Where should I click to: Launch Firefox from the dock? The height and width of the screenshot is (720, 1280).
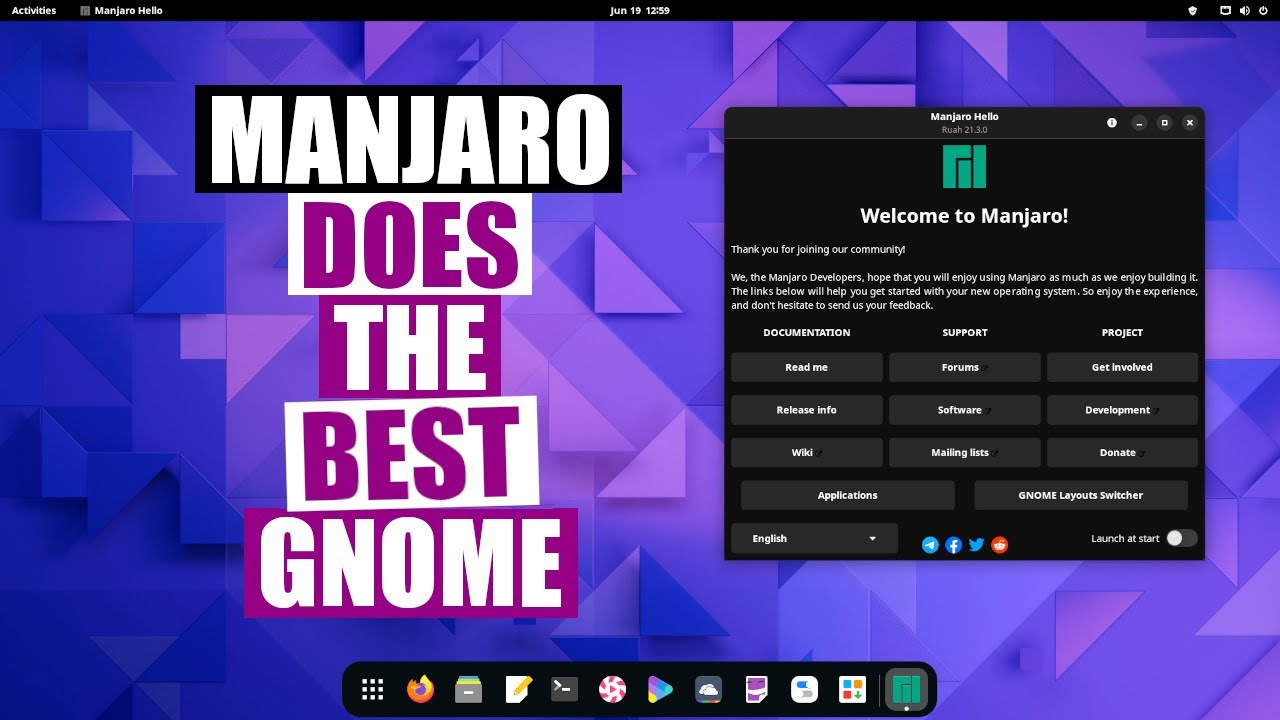[421, 689]
